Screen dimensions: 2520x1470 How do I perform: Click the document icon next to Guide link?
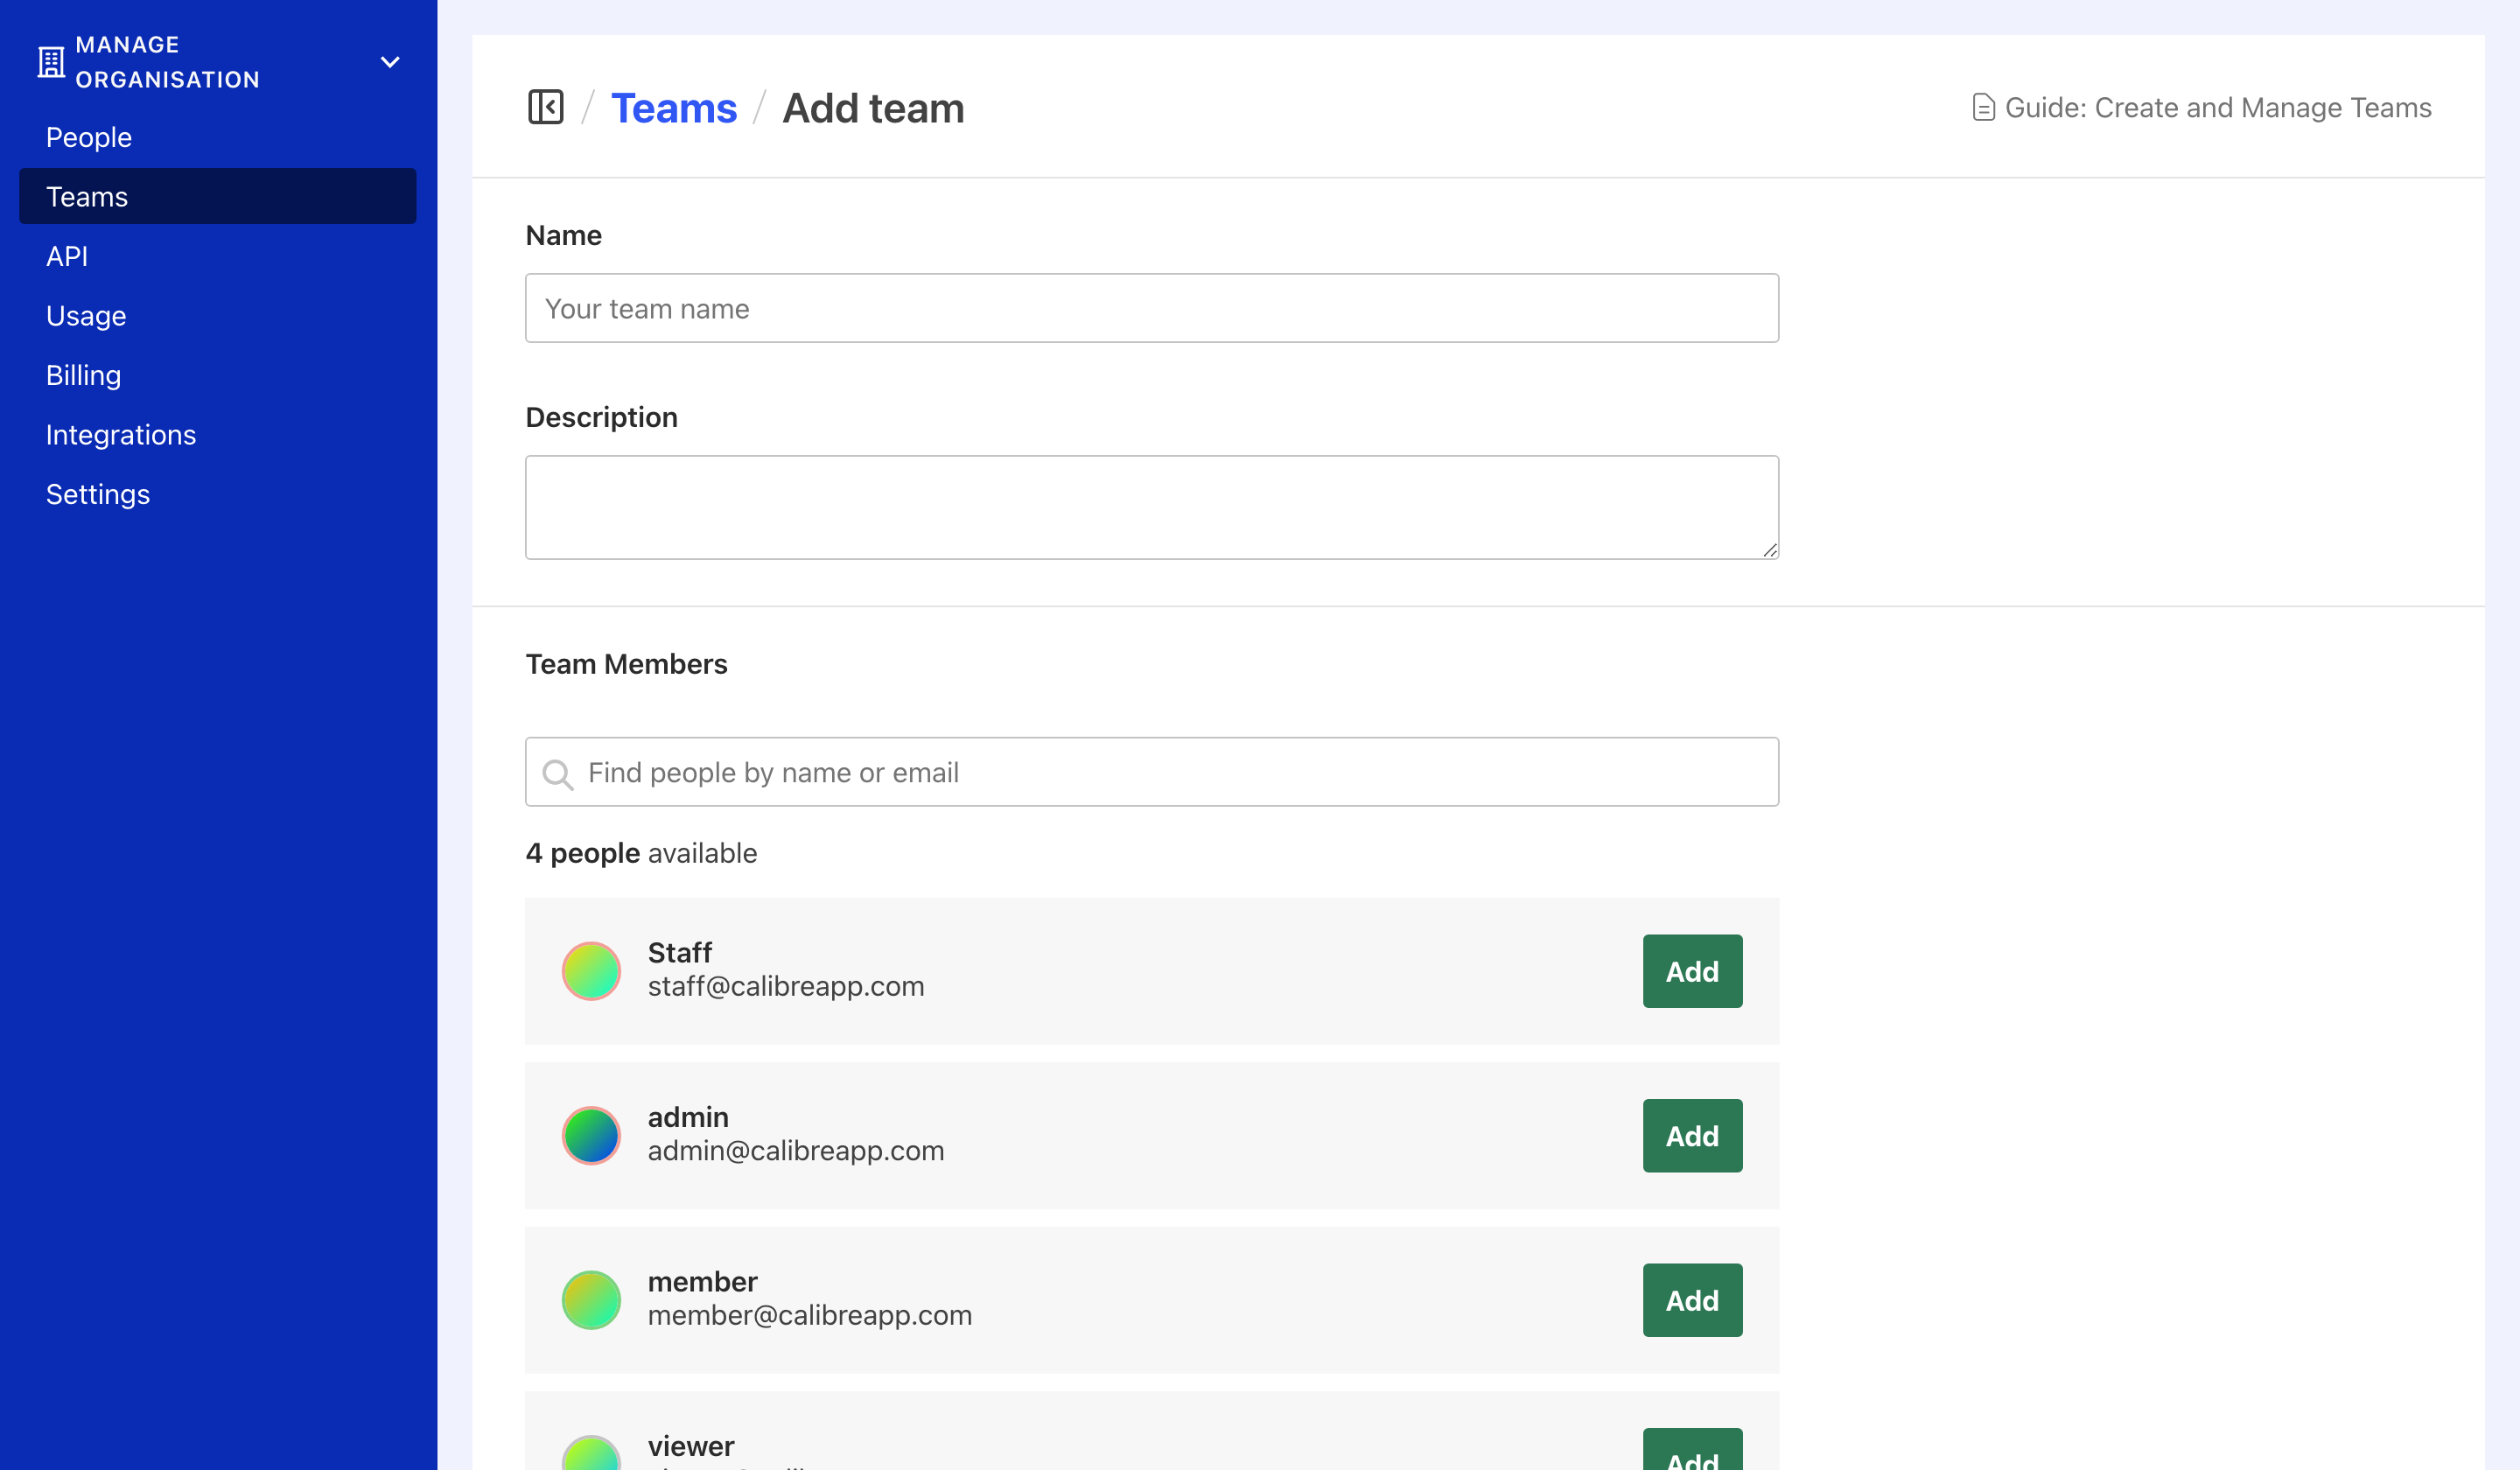(x=1984, y=106)
